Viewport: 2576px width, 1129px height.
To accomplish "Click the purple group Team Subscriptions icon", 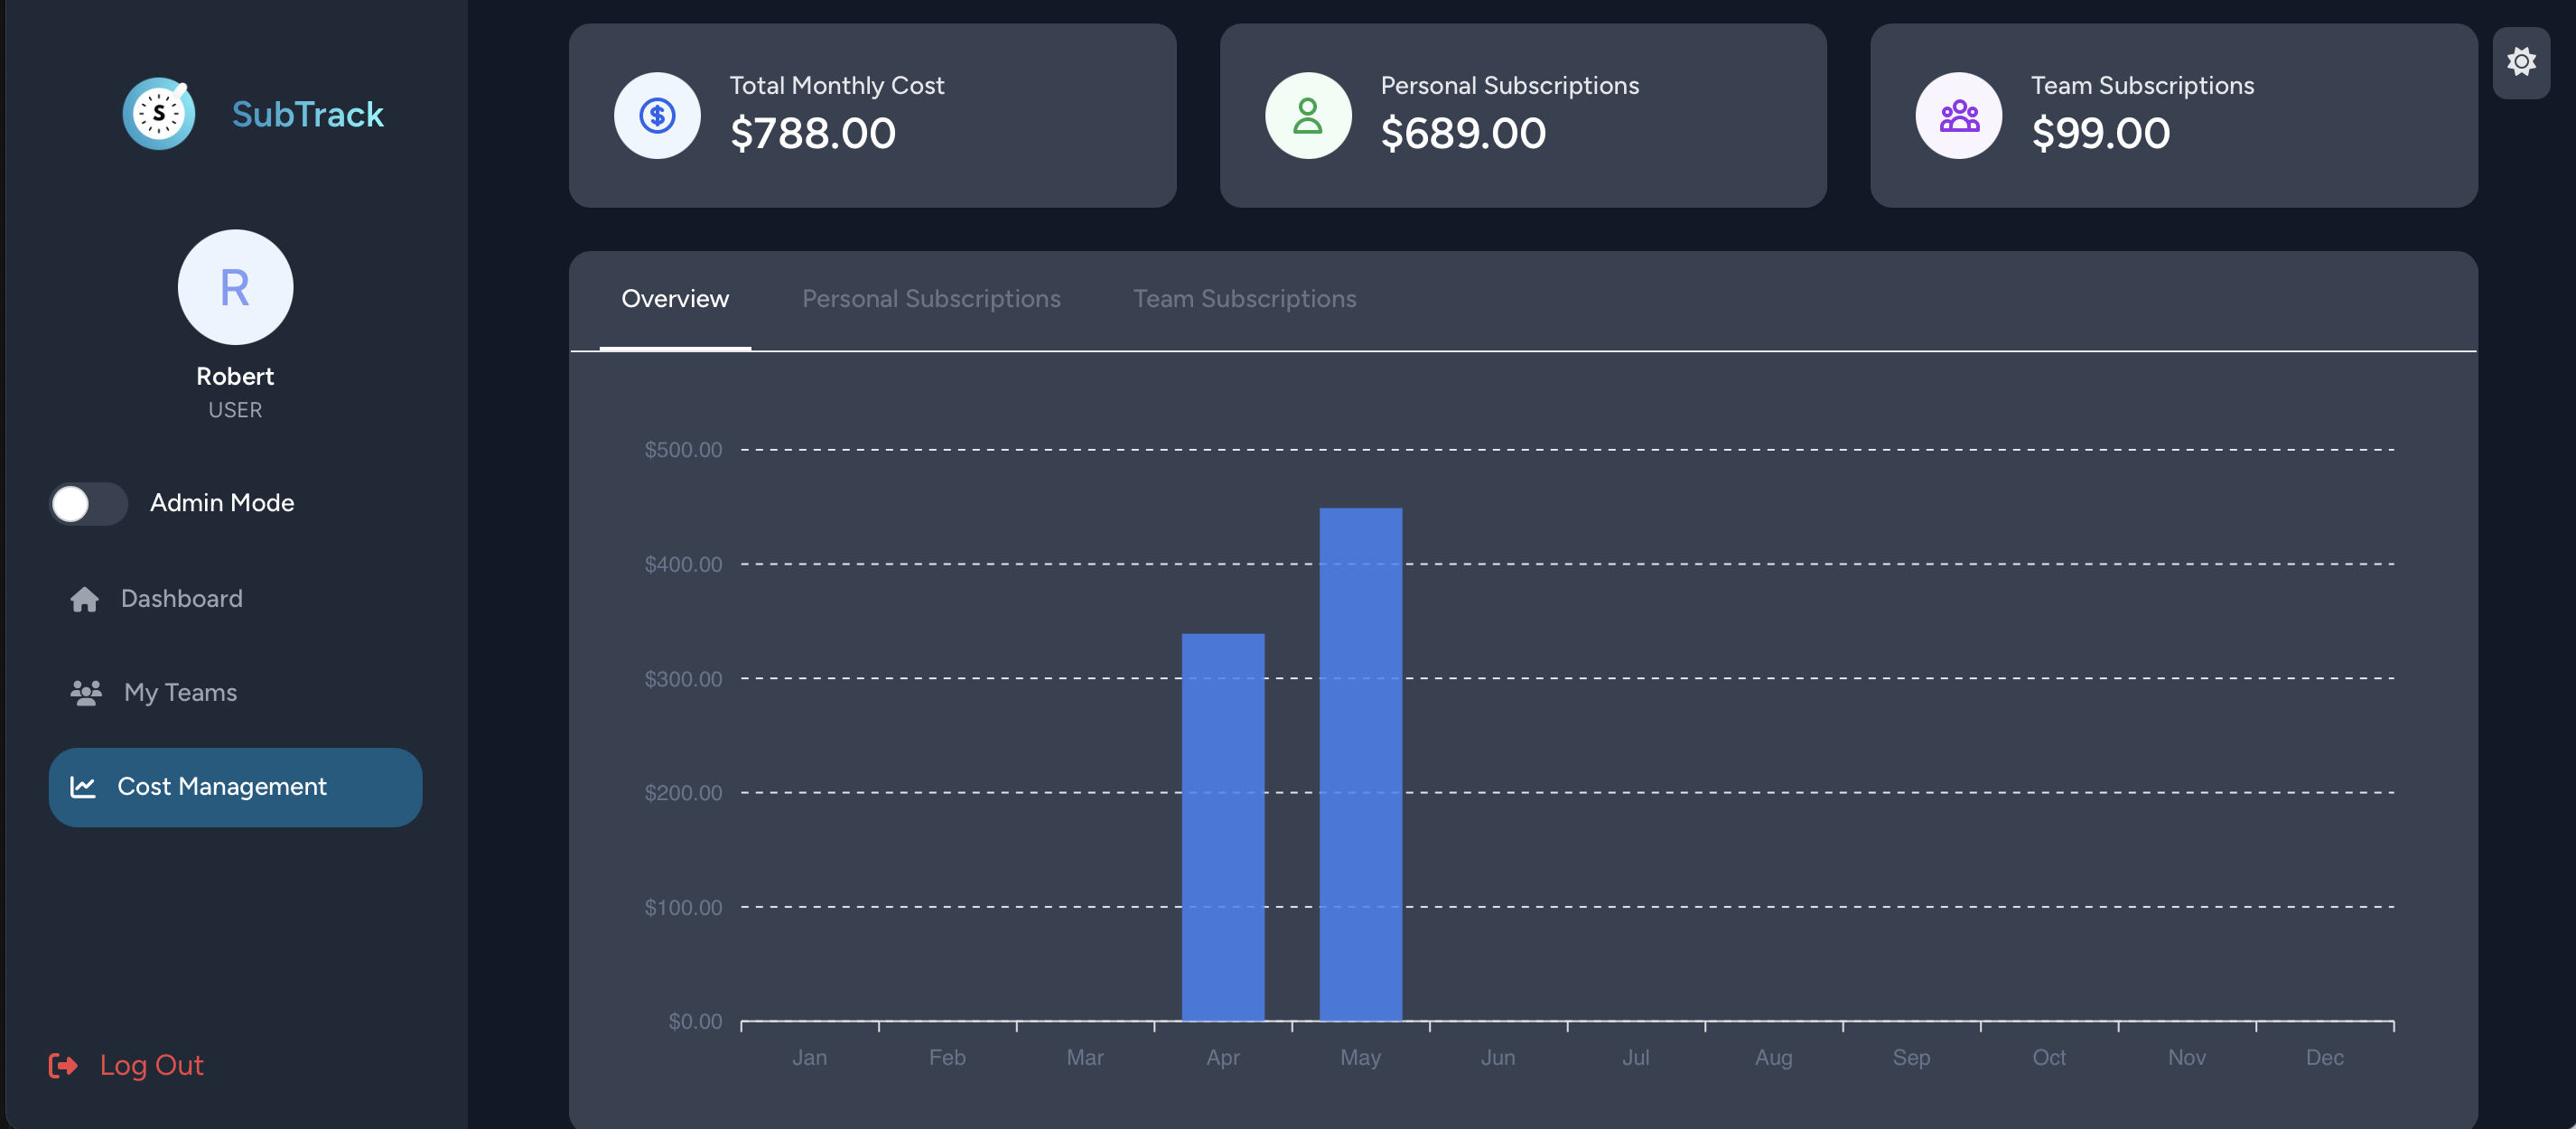I will tap(1958, 116).
